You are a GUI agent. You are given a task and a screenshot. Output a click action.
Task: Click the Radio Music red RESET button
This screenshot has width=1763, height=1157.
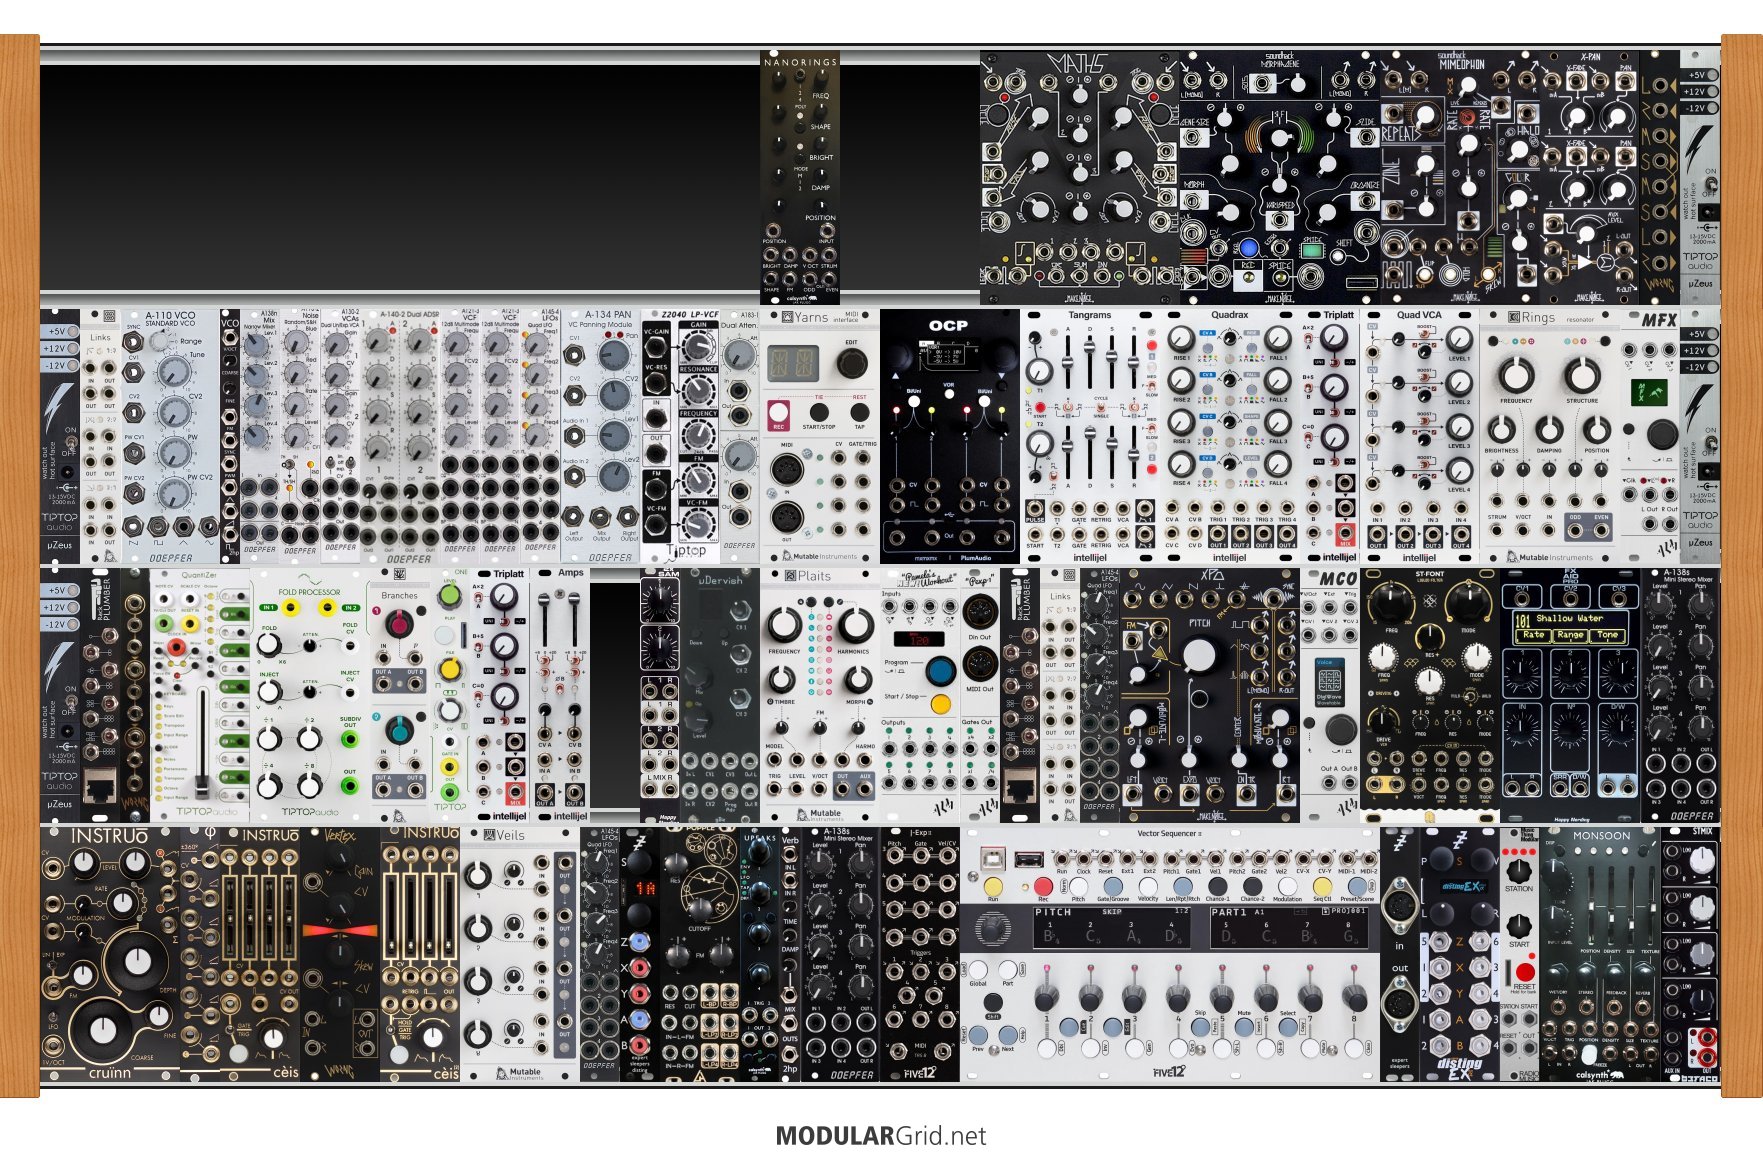pos(1525,972)
